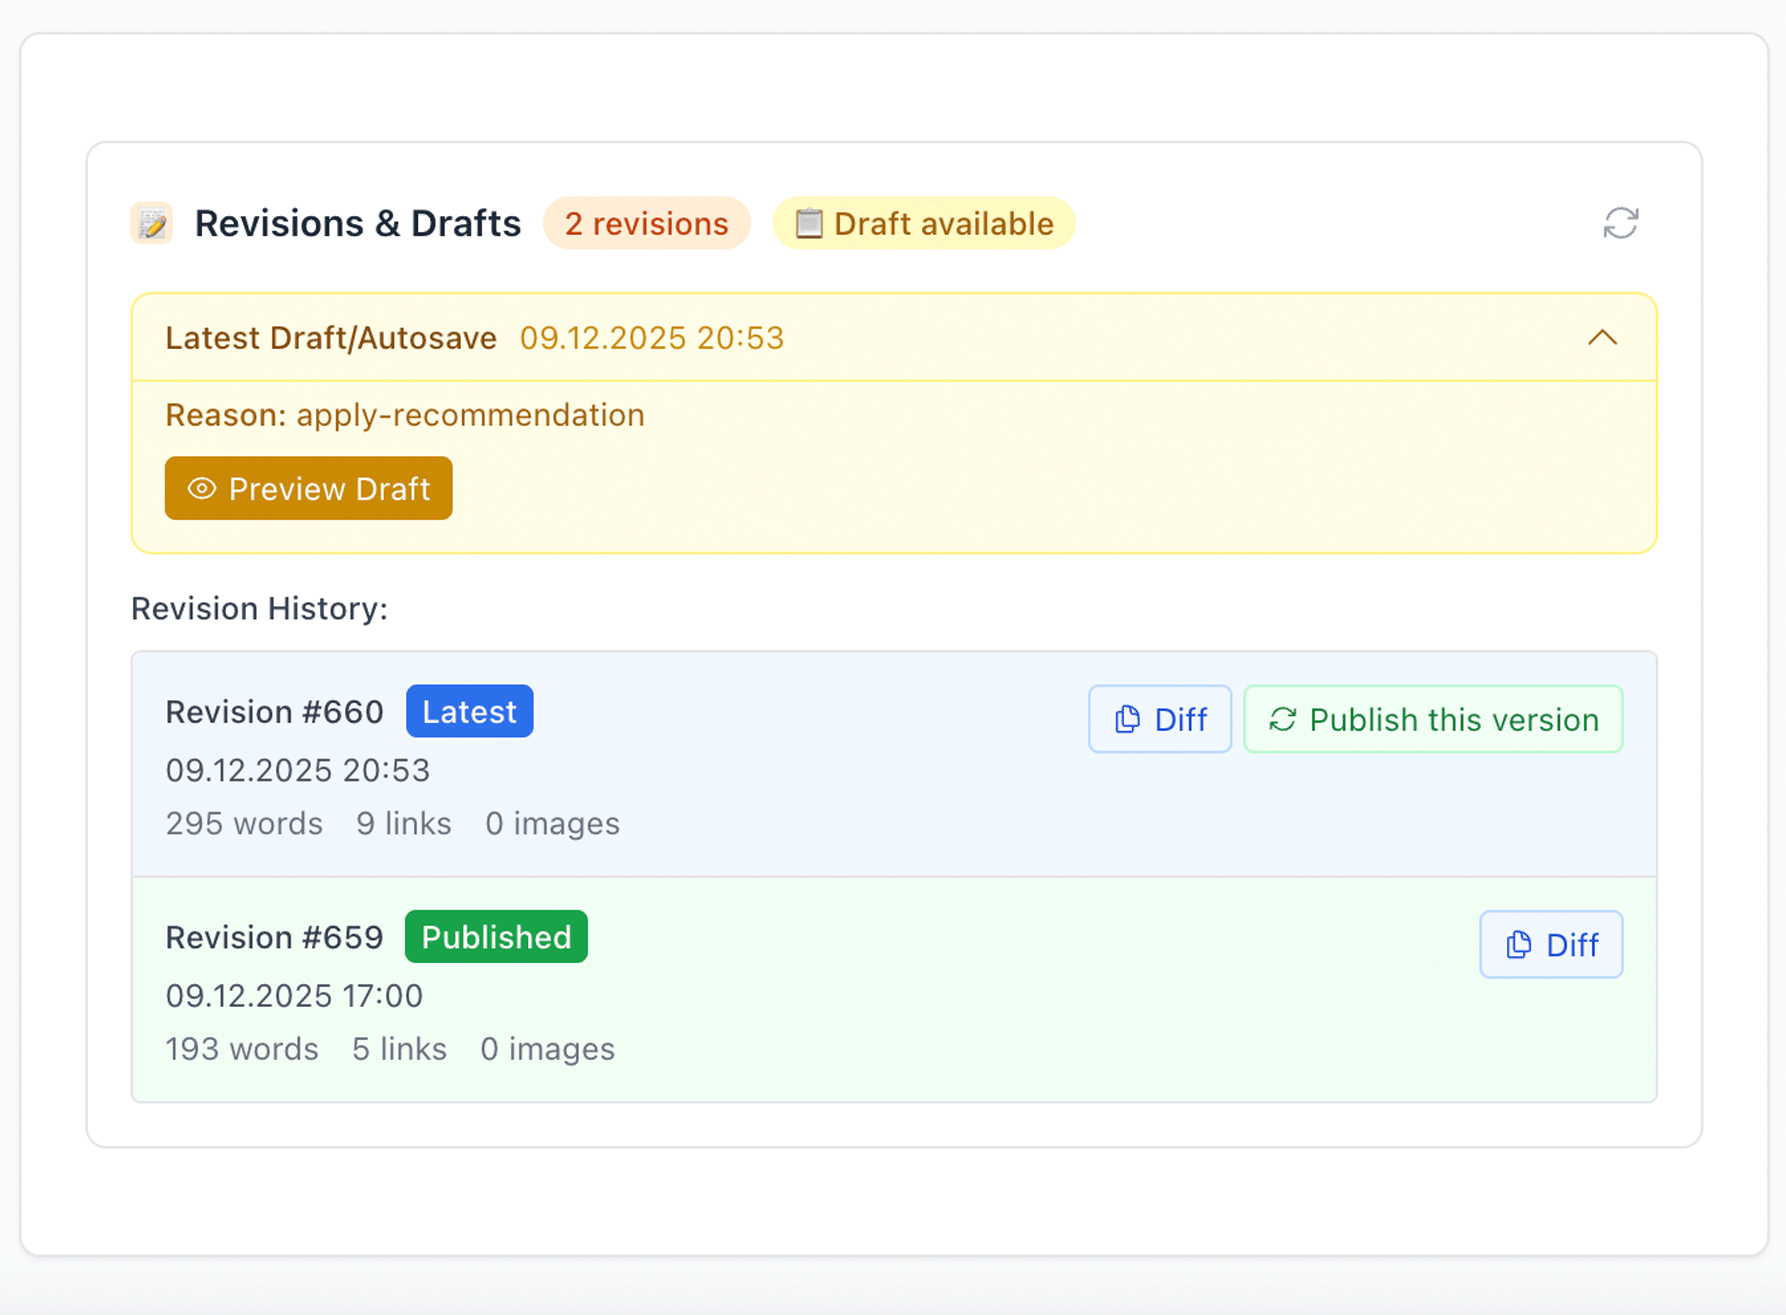Click the clipboard icon in Draft available badge

click(809, 223)
